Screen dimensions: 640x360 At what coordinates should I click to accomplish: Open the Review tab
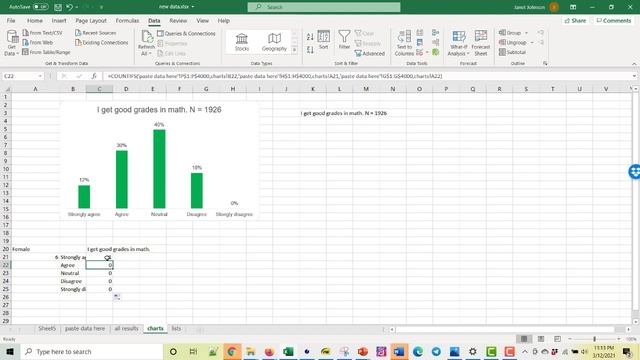coord(178,20)
